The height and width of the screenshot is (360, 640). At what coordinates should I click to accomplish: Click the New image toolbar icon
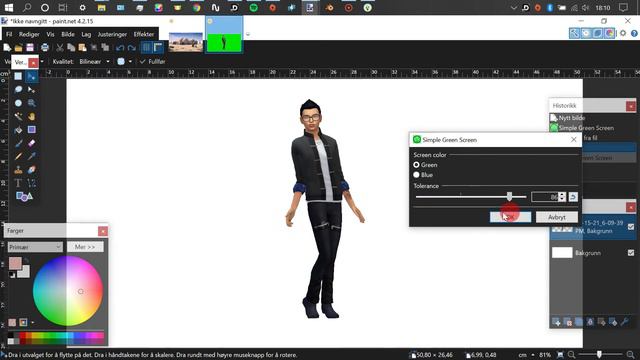(7, 48)
